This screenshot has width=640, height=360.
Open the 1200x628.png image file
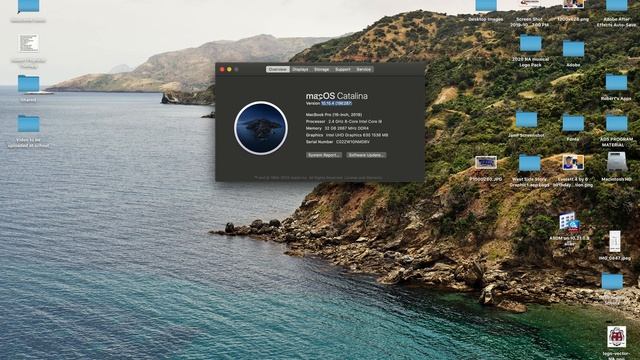(573, 4)
